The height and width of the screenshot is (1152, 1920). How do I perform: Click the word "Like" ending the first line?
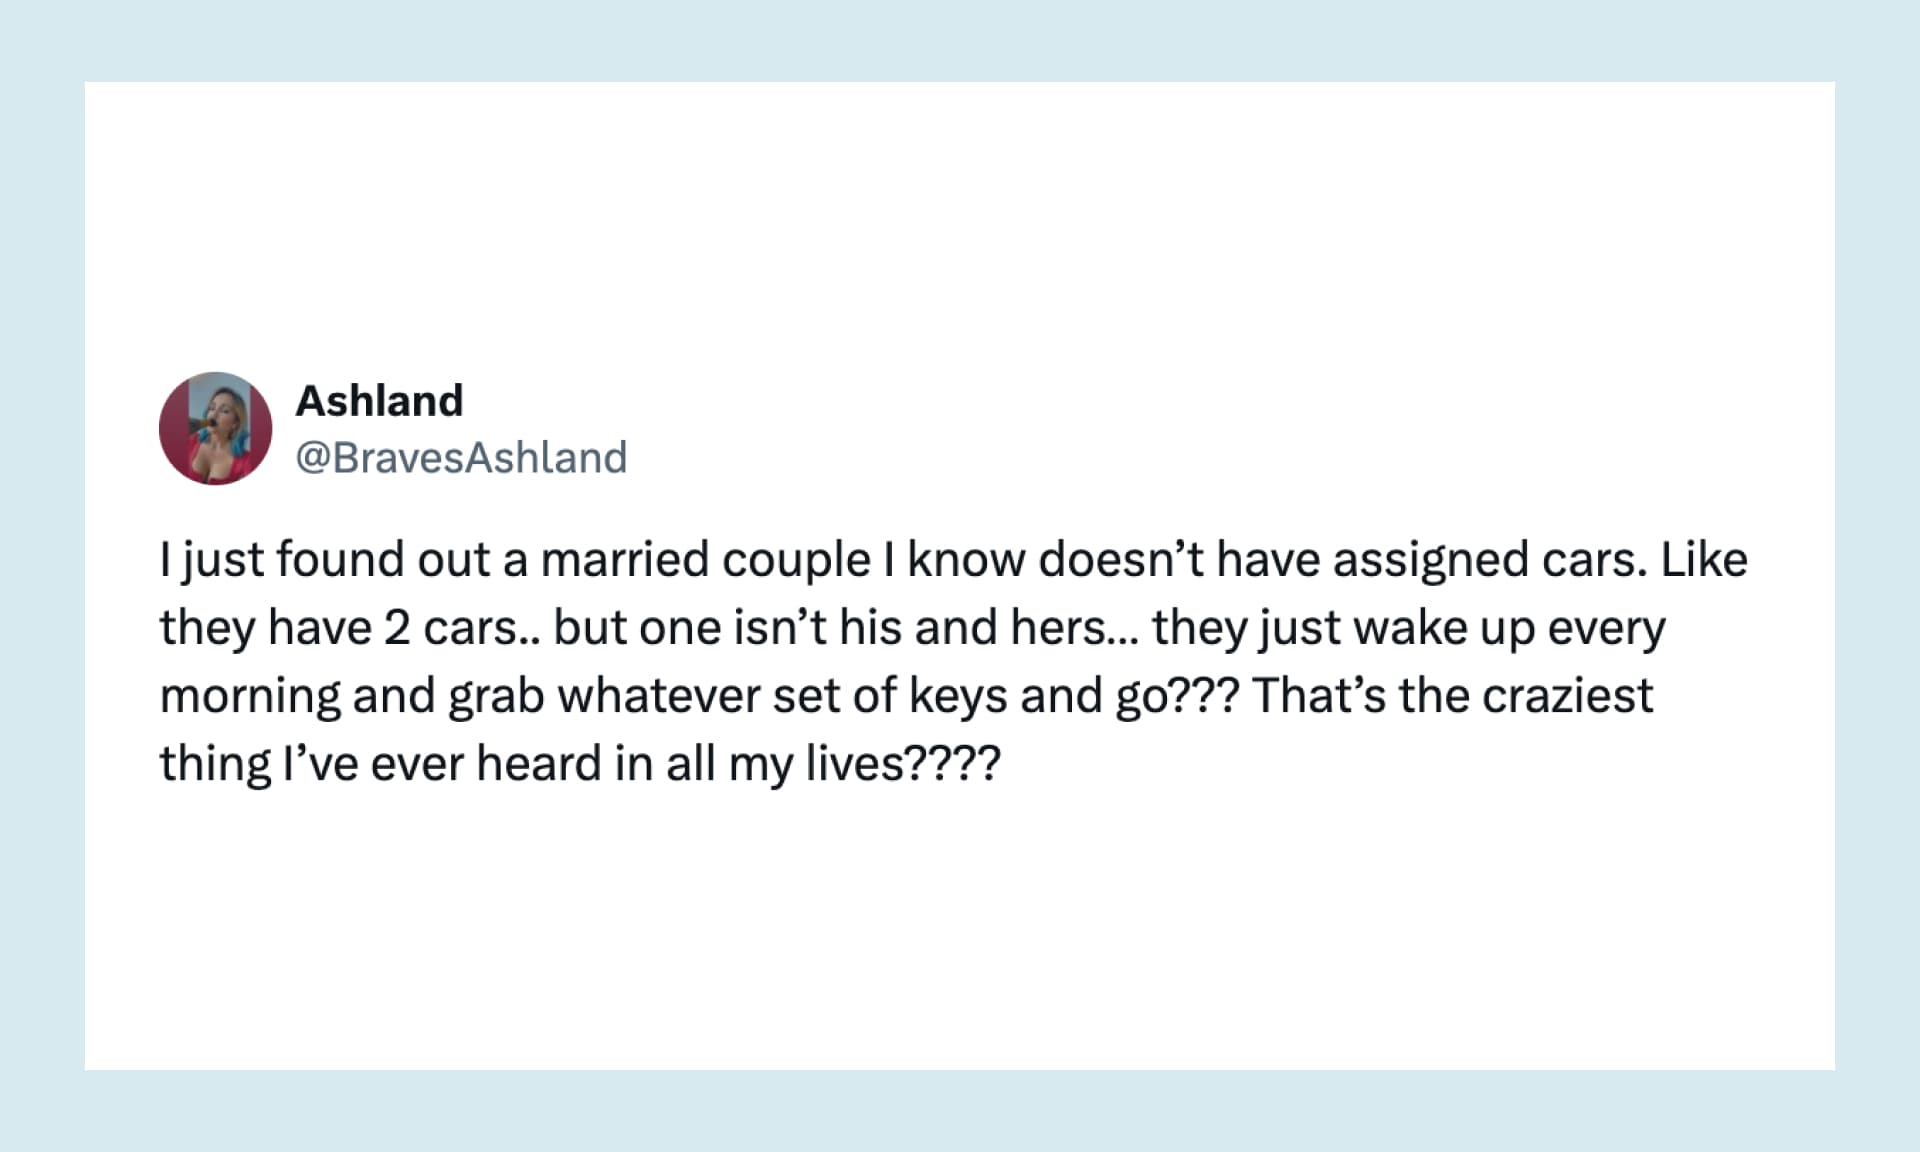[1704, 560]
